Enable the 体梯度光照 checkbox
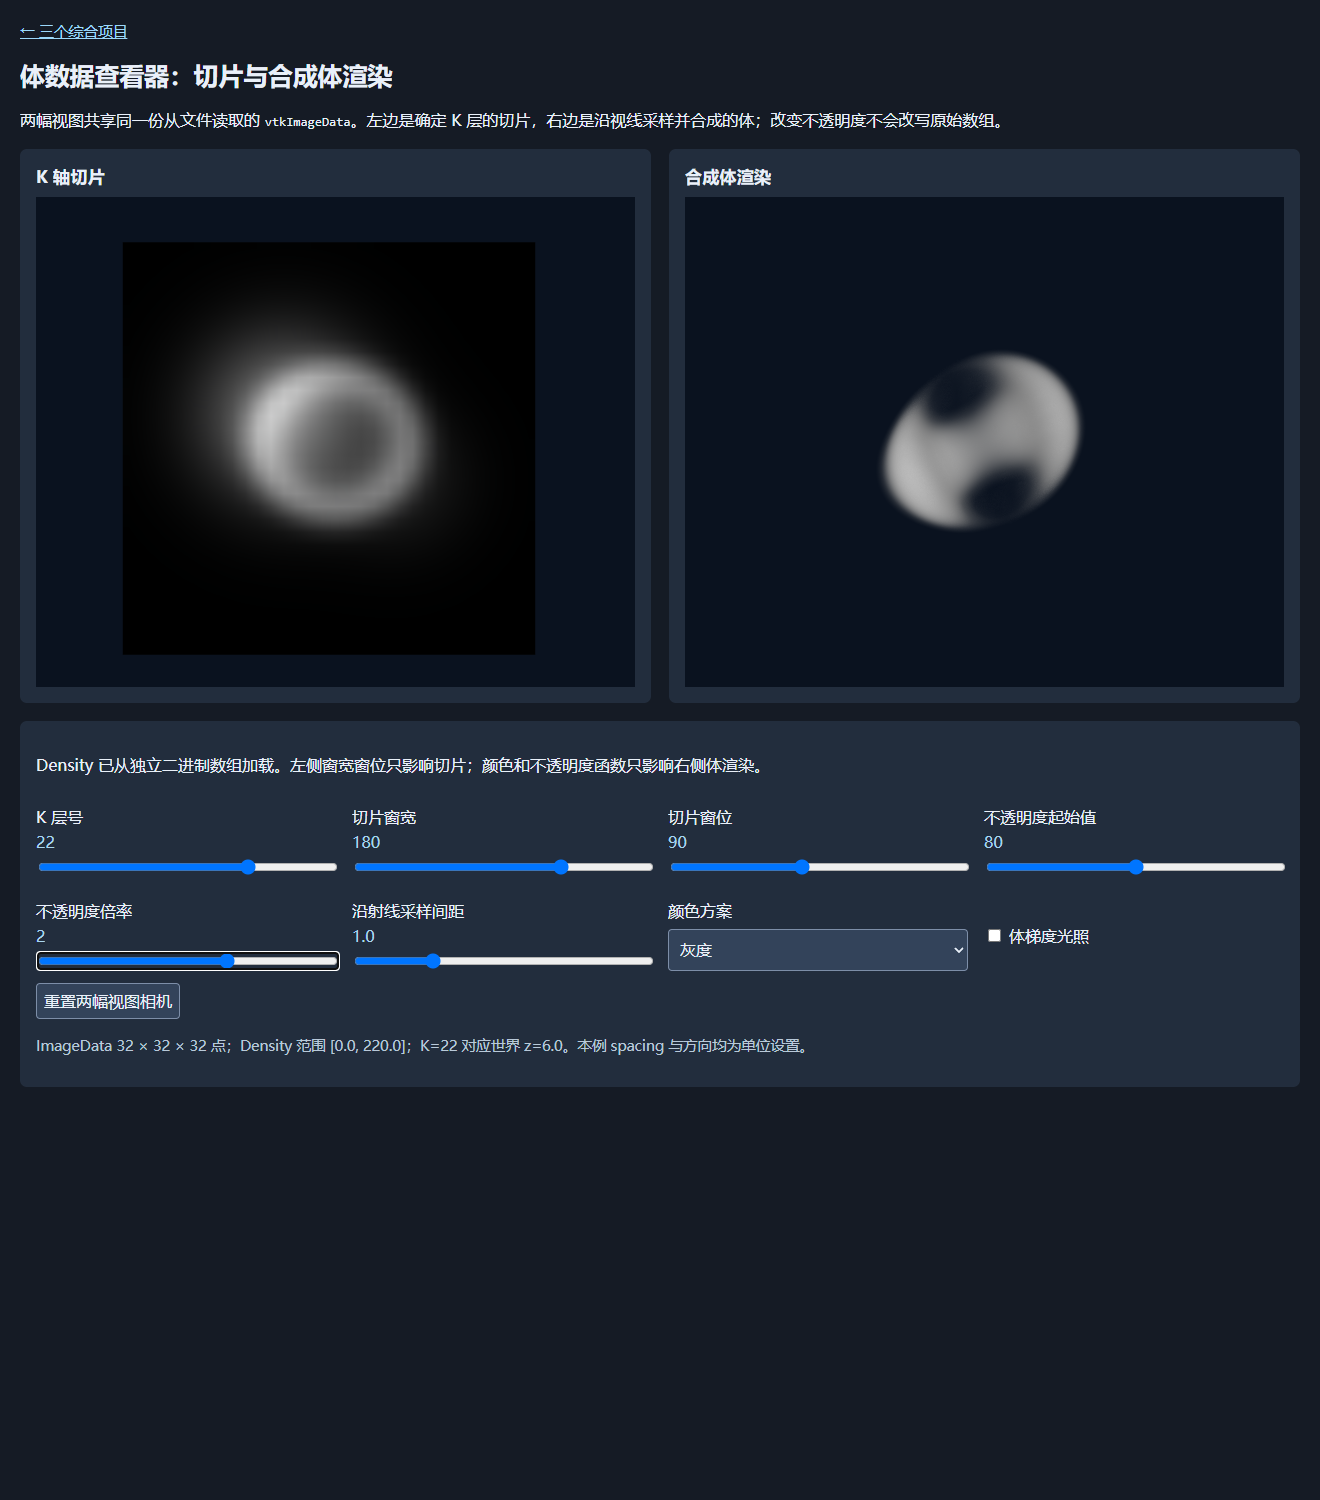The width and height of the screenshot is (1320, 1500). pyautogui.click(x=994, y=936)
